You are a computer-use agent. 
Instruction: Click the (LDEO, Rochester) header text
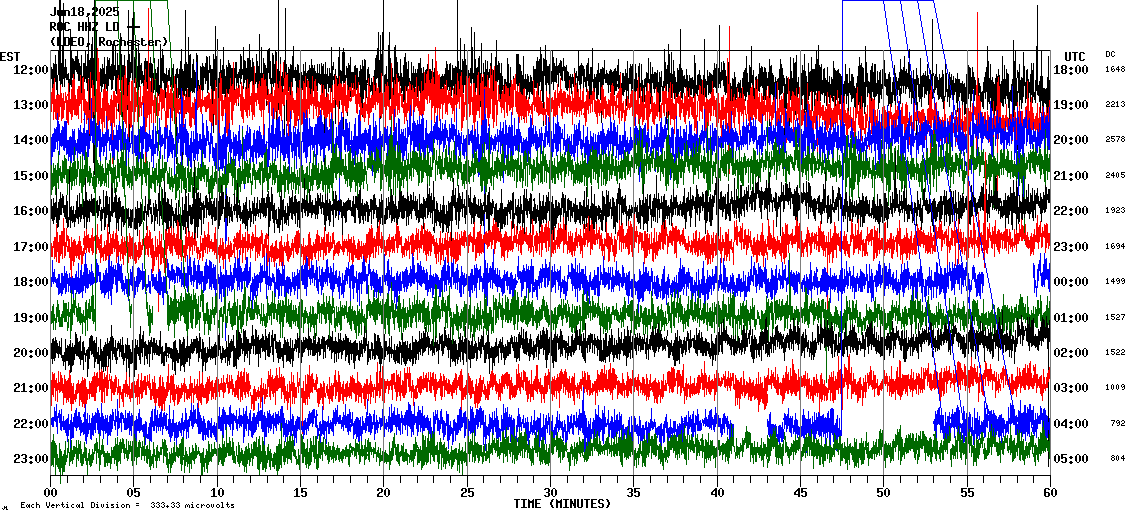pyautogui.click(x=109, y=42)
